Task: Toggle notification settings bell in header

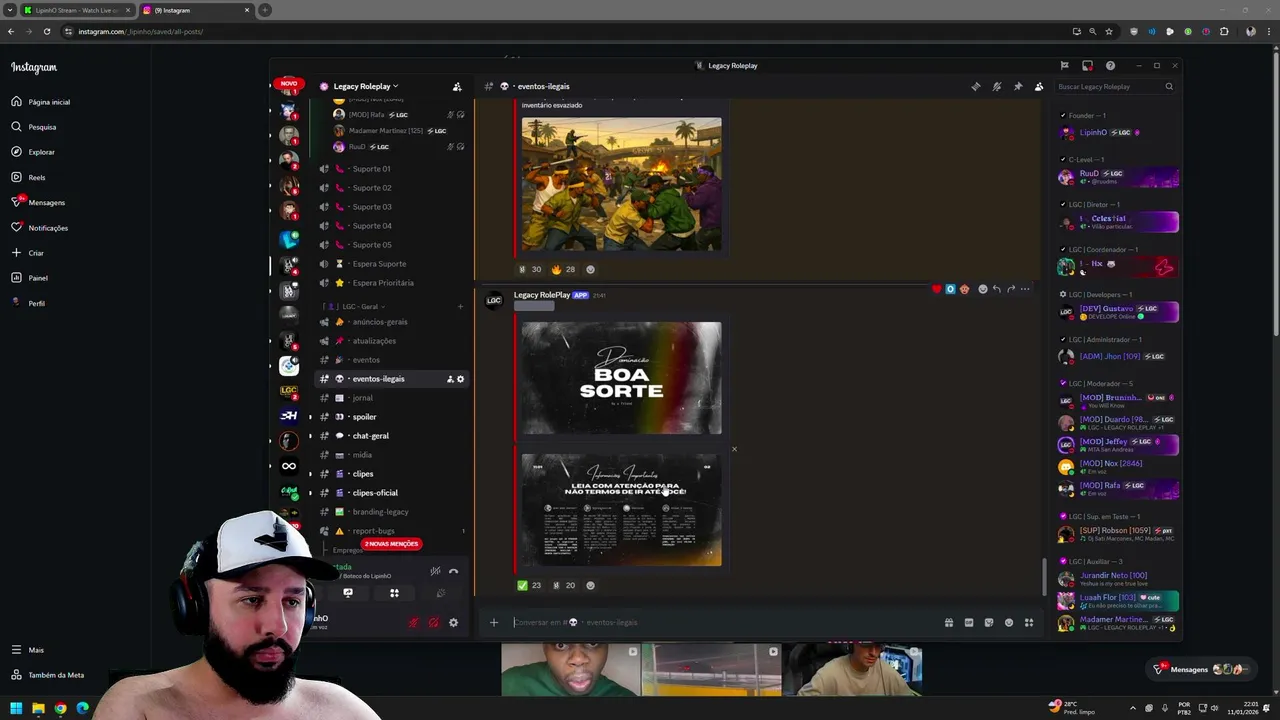Action: click(x=997, y=86)
